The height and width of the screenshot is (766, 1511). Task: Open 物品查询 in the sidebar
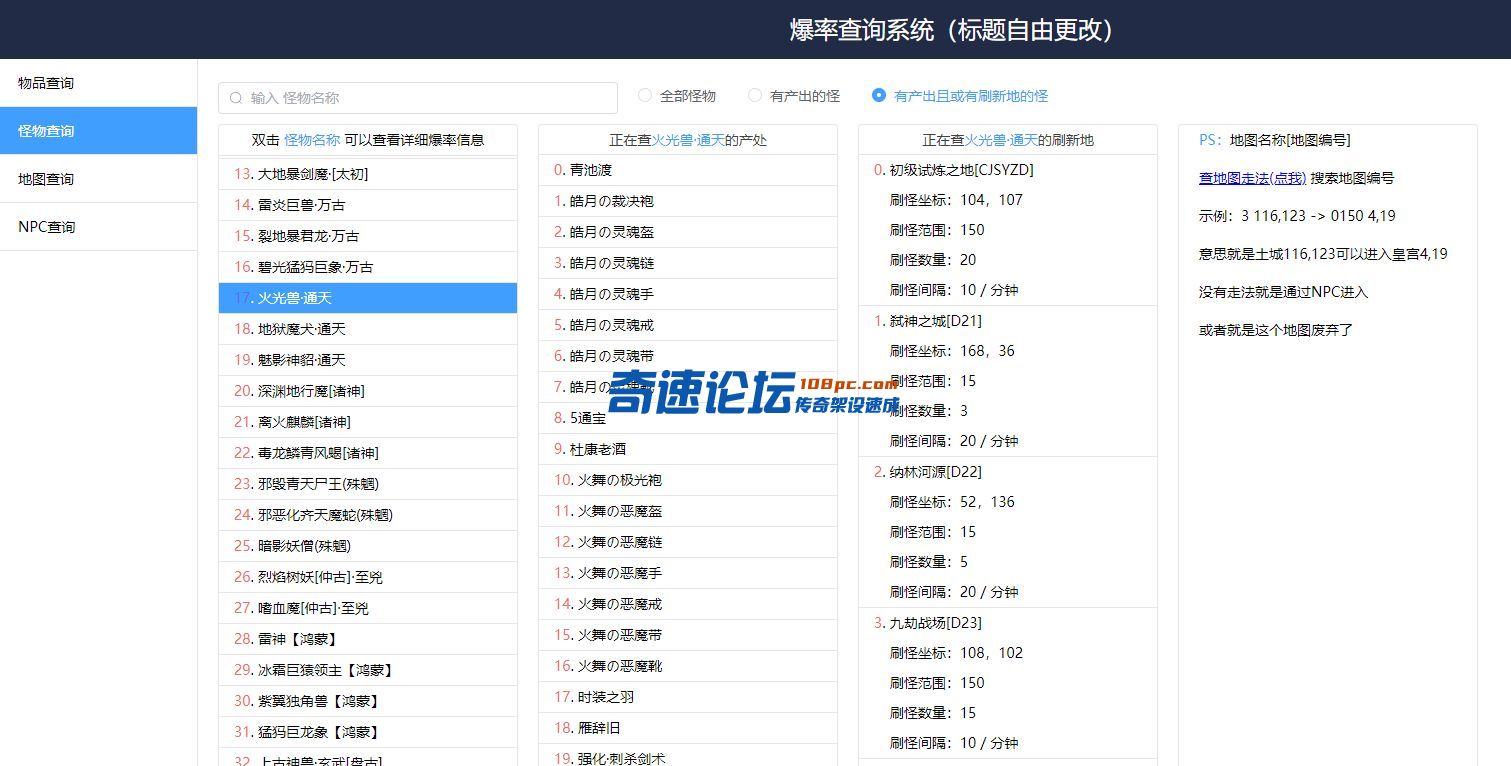pyautogui.click(x=98, y=83)
